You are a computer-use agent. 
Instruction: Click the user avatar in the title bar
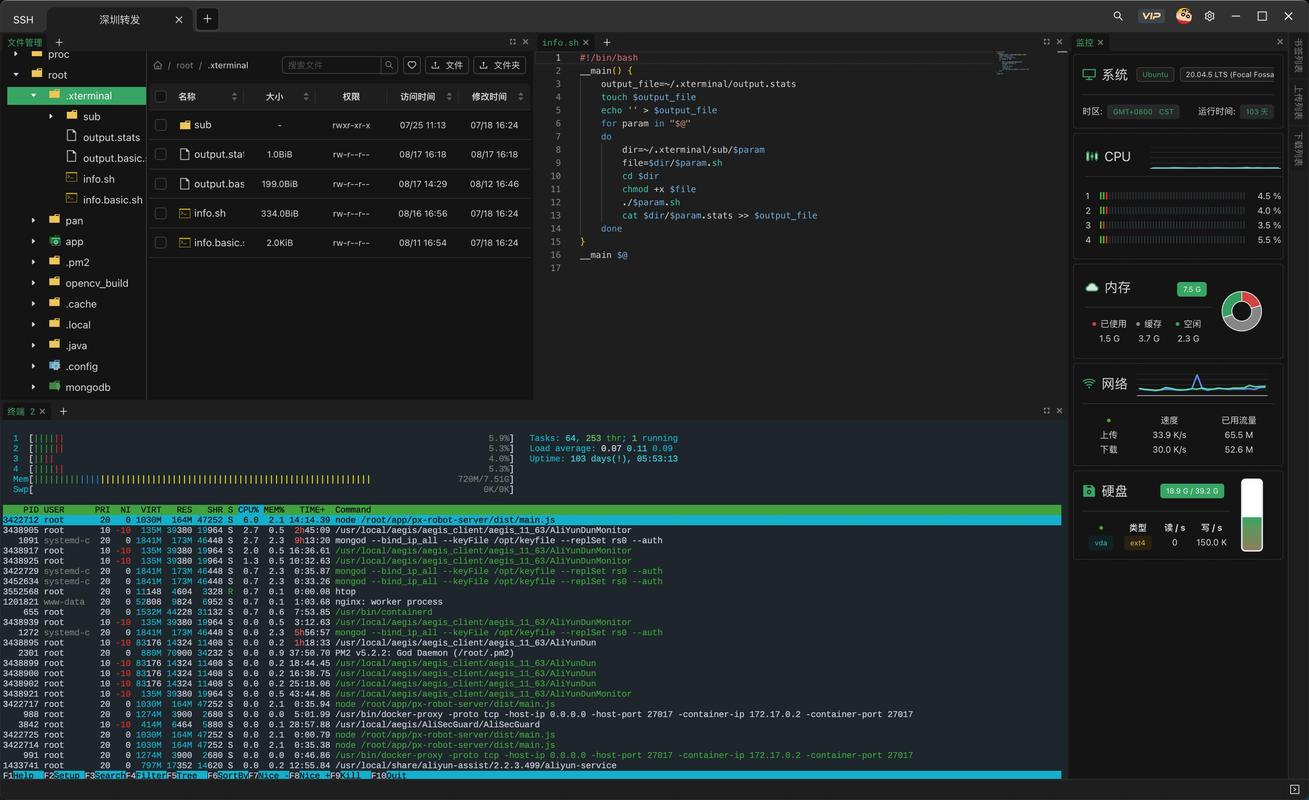(1182, 17)
